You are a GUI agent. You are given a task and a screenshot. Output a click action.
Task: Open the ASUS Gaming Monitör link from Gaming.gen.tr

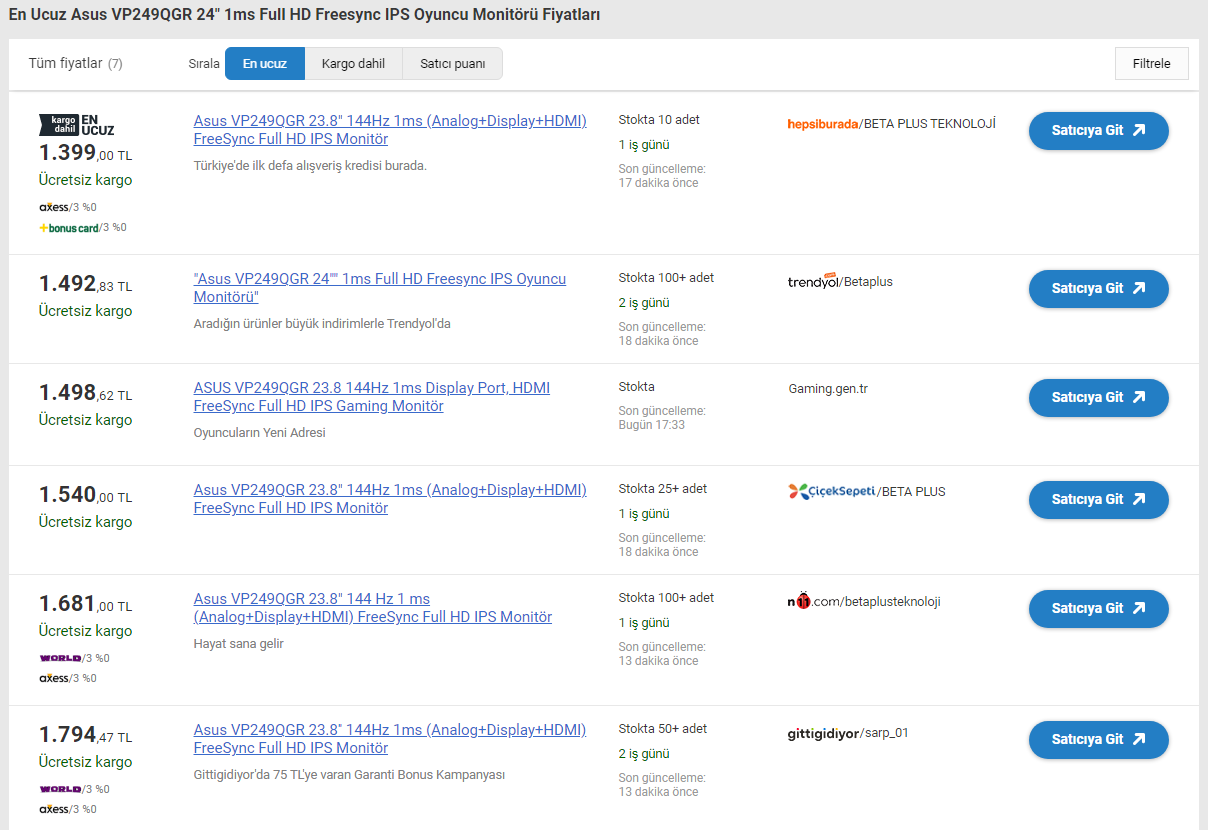[371, 397]
